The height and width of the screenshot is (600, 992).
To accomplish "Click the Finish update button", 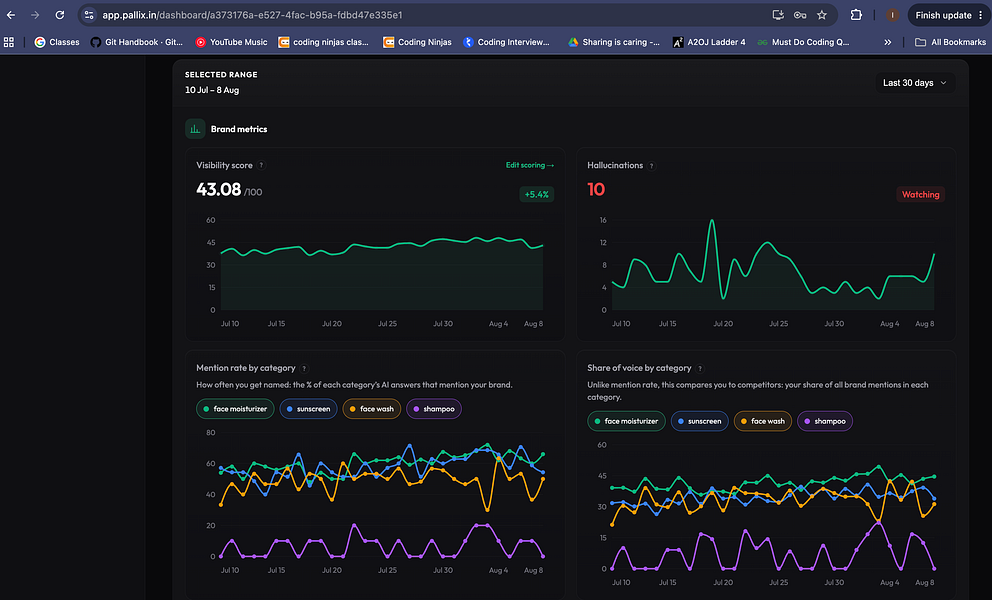I will click(x=943, y=15).
